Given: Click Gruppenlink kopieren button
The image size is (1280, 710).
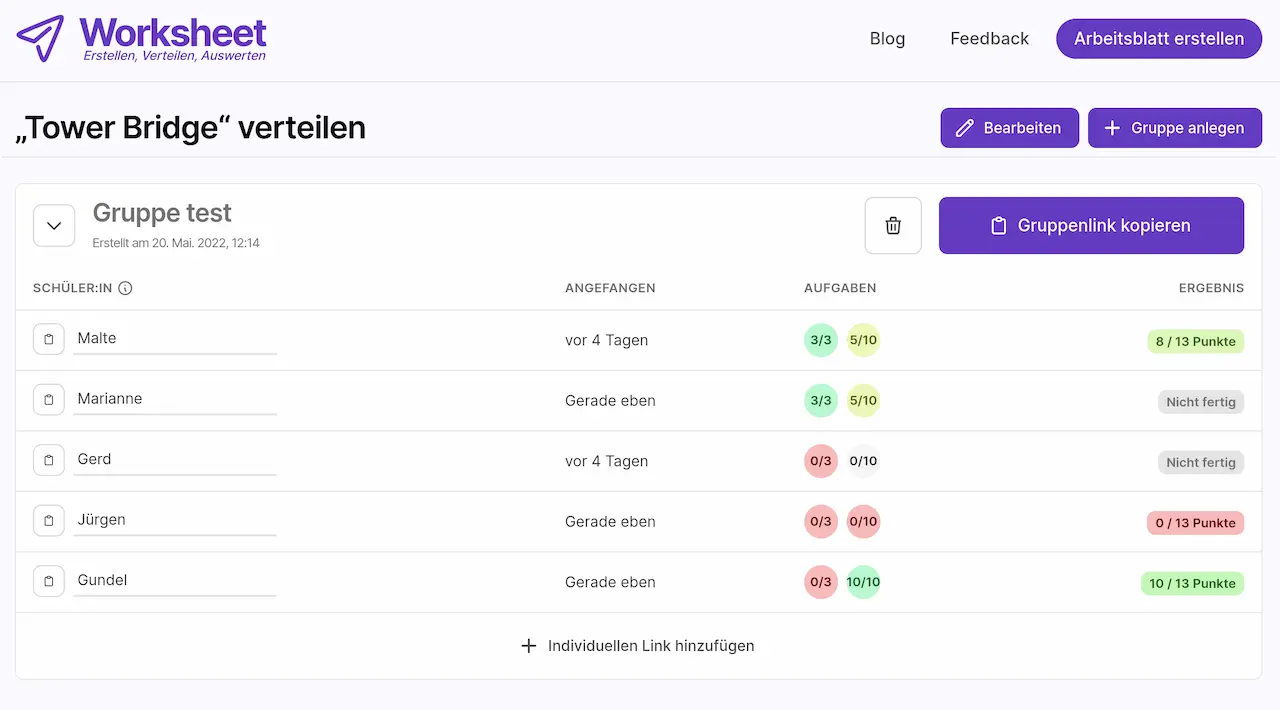Looking at the screenshot, I should [x=1091, y=226].
